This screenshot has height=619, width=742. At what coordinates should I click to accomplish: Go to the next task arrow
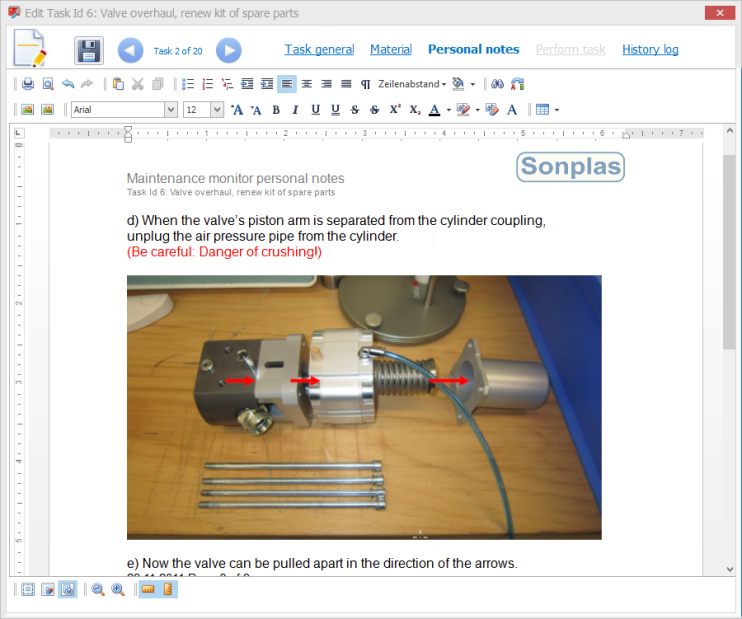click(x=228, y=50)
